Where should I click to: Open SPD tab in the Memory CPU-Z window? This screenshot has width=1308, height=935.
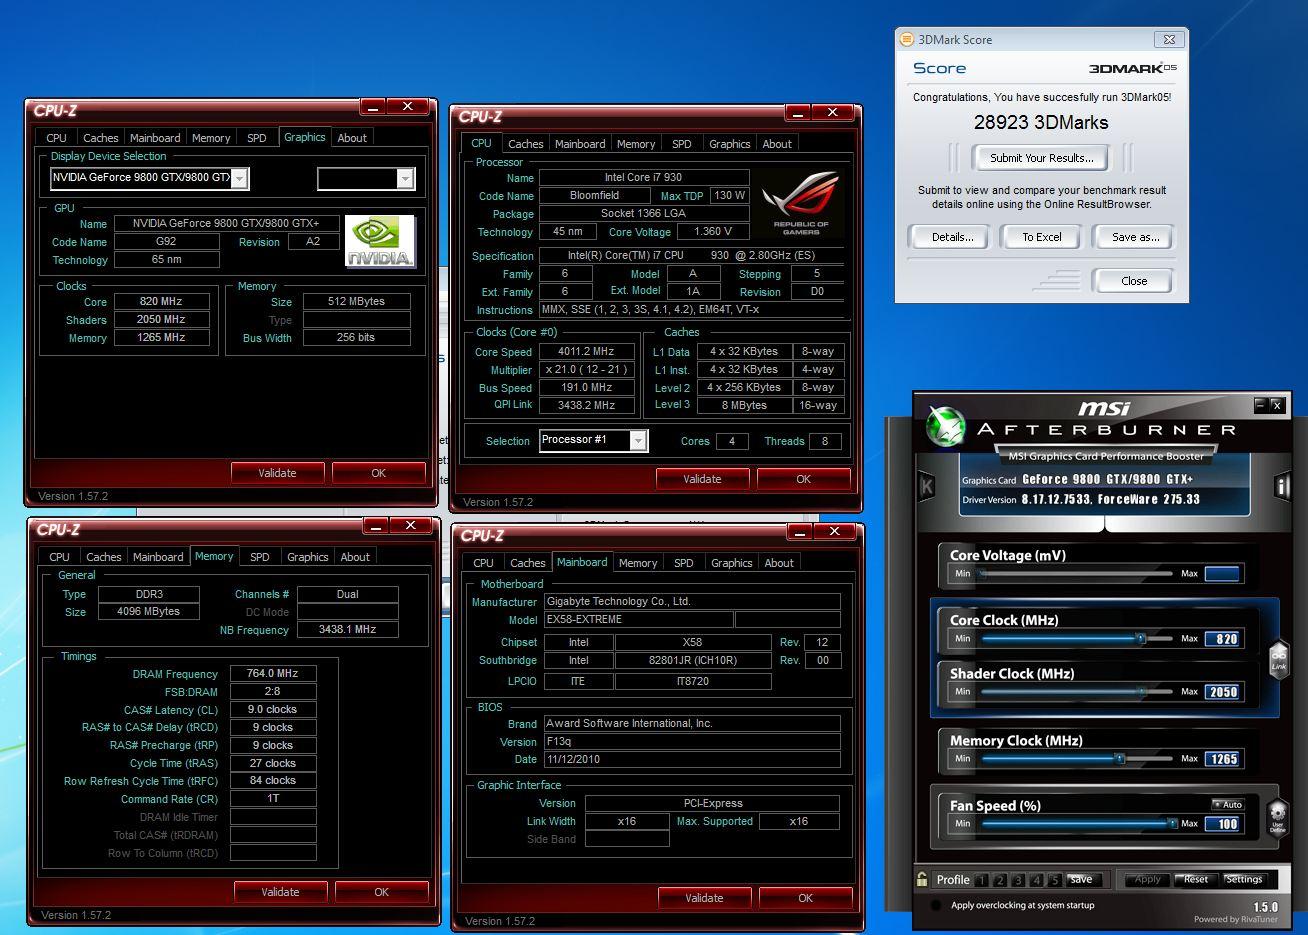tap(260, 557)
